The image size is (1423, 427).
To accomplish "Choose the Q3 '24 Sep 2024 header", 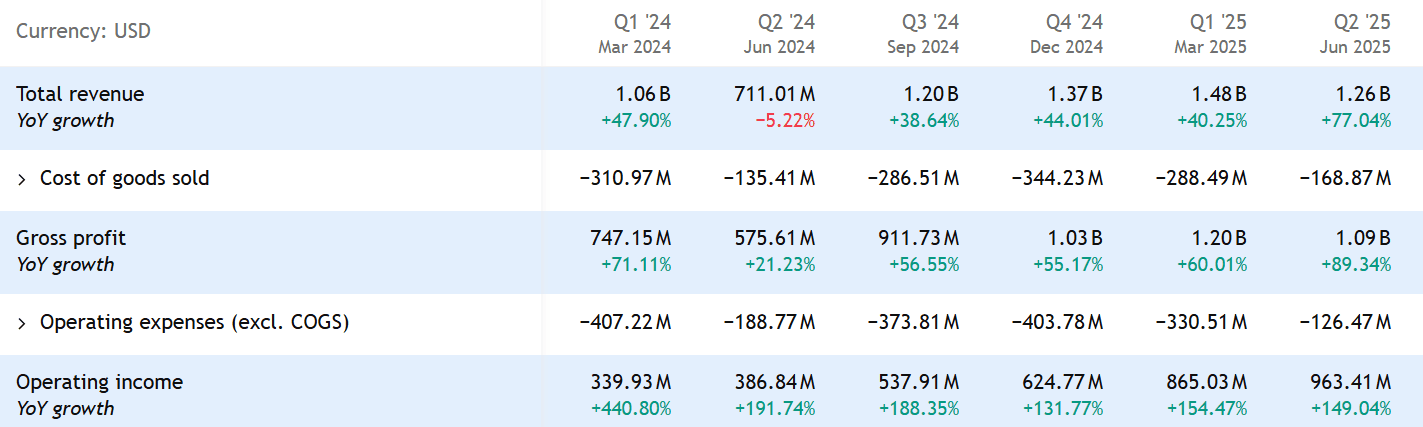I will click(x=923, y=33).
